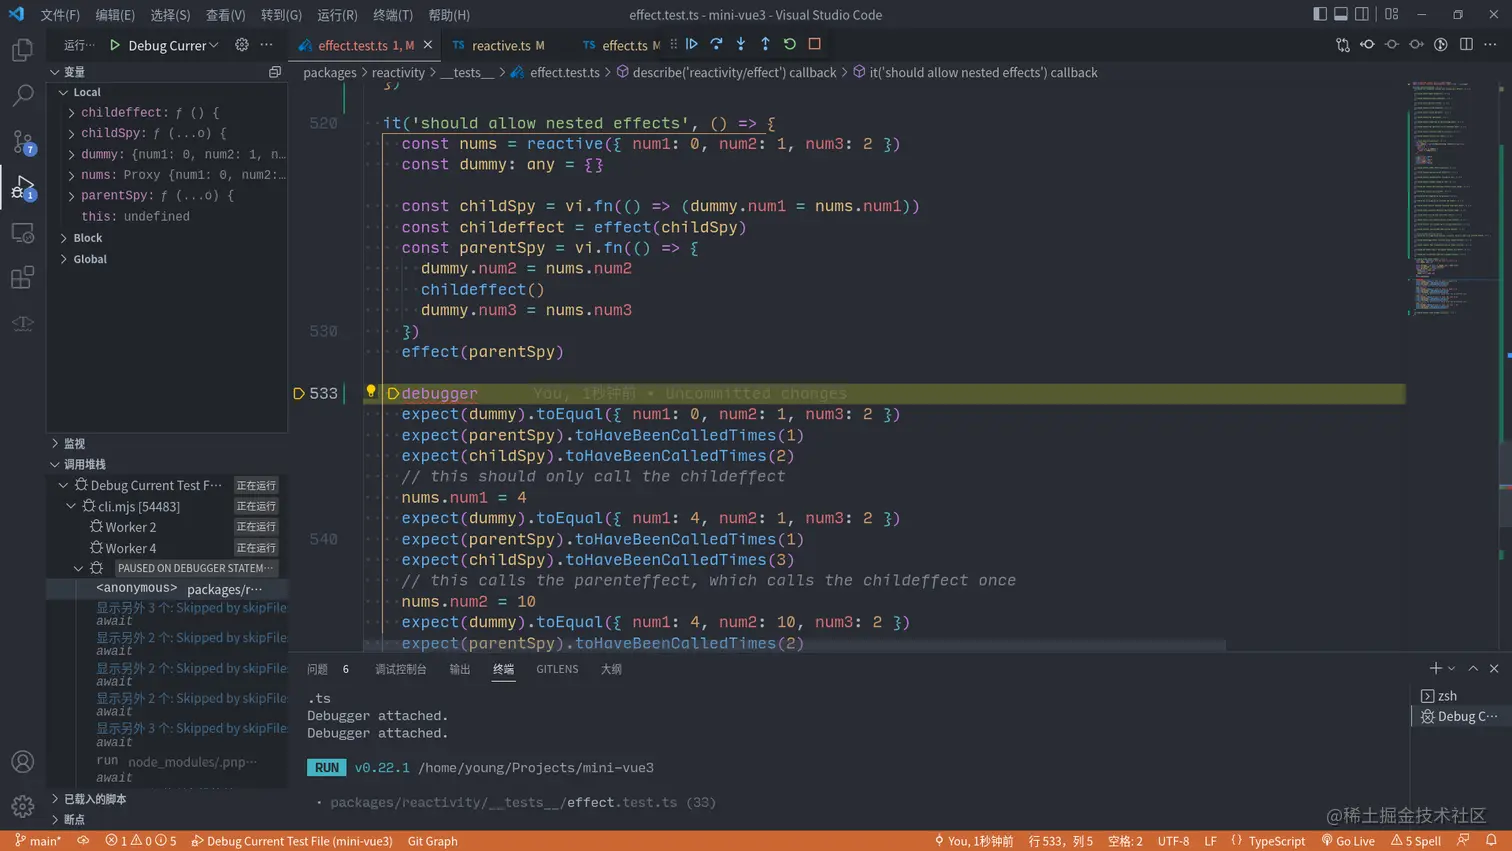The width and height of the screenshot is (1512, 851).
Task: Toggle the secondary side bar layout button
Action: (1362, 14)
